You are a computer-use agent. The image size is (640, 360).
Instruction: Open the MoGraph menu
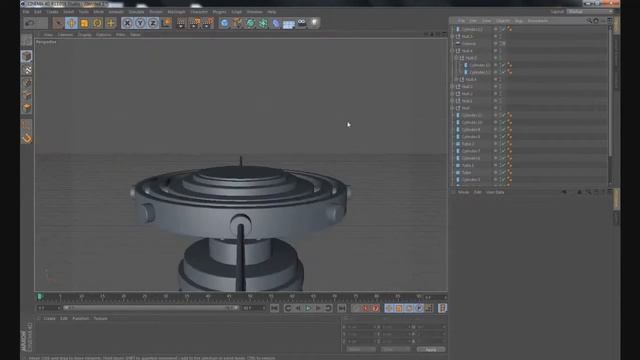pyautogui.click(x=176, y=12)
